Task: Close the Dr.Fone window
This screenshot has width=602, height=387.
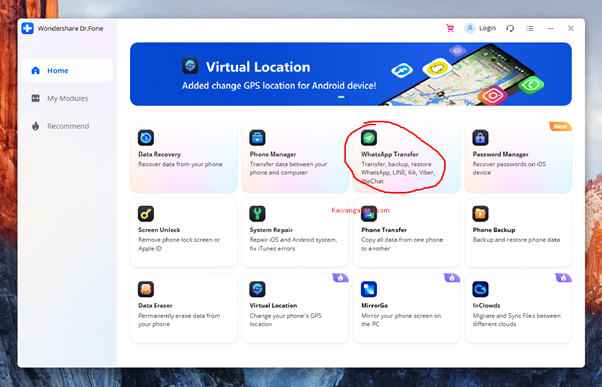Action: pos(571,28)
